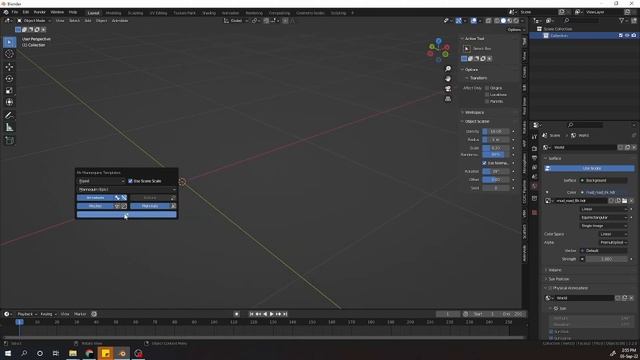Jump to timeline end frame button
This screenshot has height=360, width=640.
pyautogui.click(x=285, y=314)
